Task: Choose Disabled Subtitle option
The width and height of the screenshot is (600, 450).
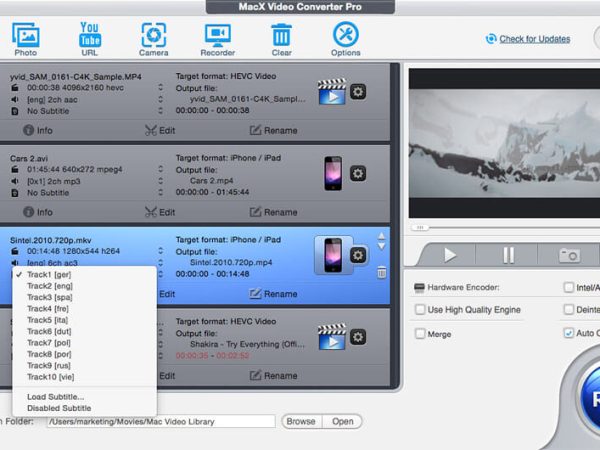Action: click(85, 408)
